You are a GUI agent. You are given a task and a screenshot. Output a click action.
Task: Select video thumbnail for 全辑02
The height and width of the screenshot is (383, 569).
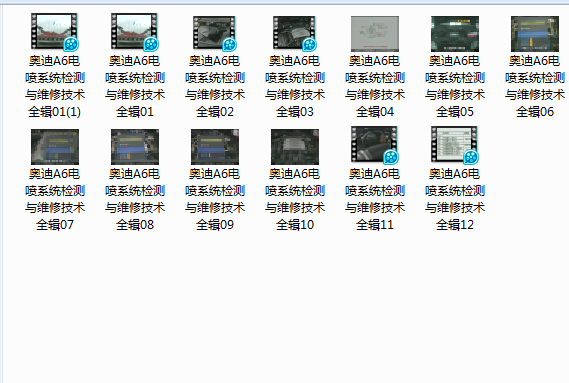[x=214, y=33]
